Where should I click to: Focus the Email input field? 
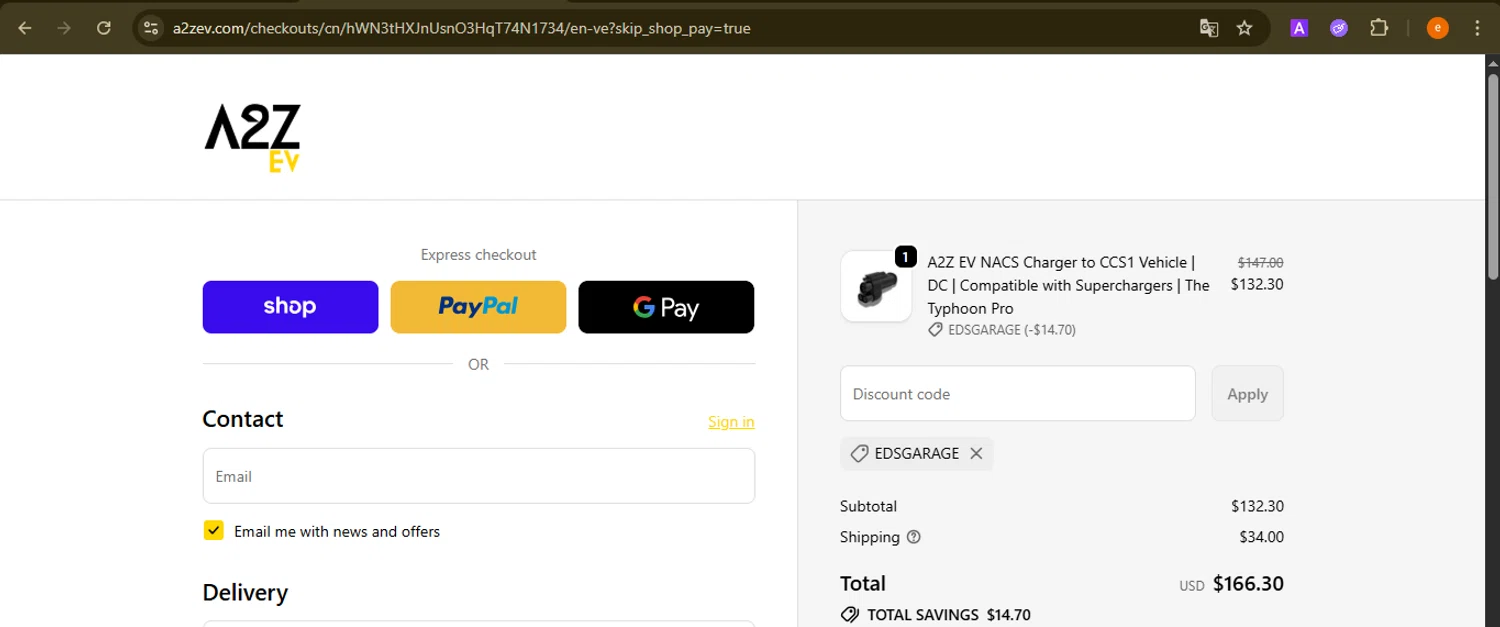point(478,476)
